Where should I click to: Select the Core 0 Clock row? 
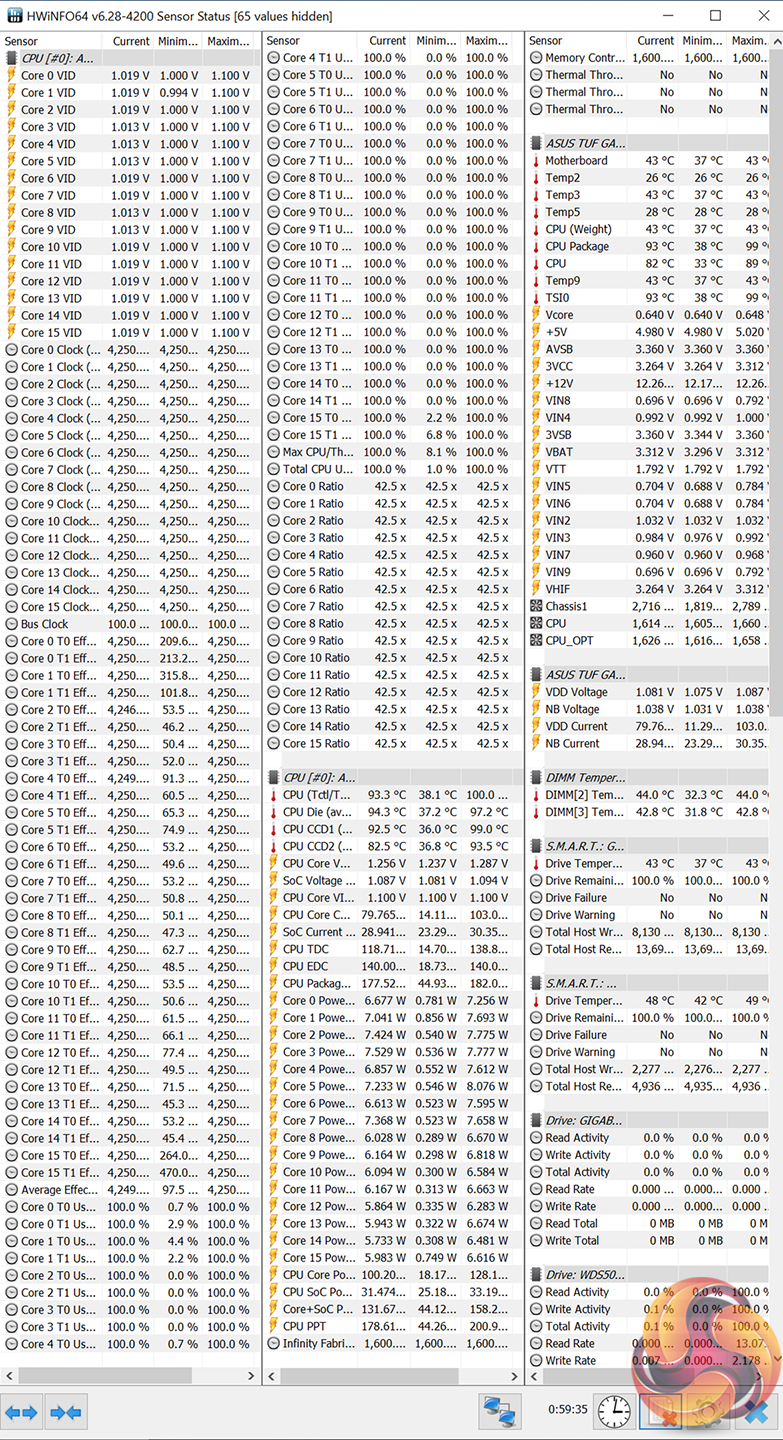(x=130, y=350)
